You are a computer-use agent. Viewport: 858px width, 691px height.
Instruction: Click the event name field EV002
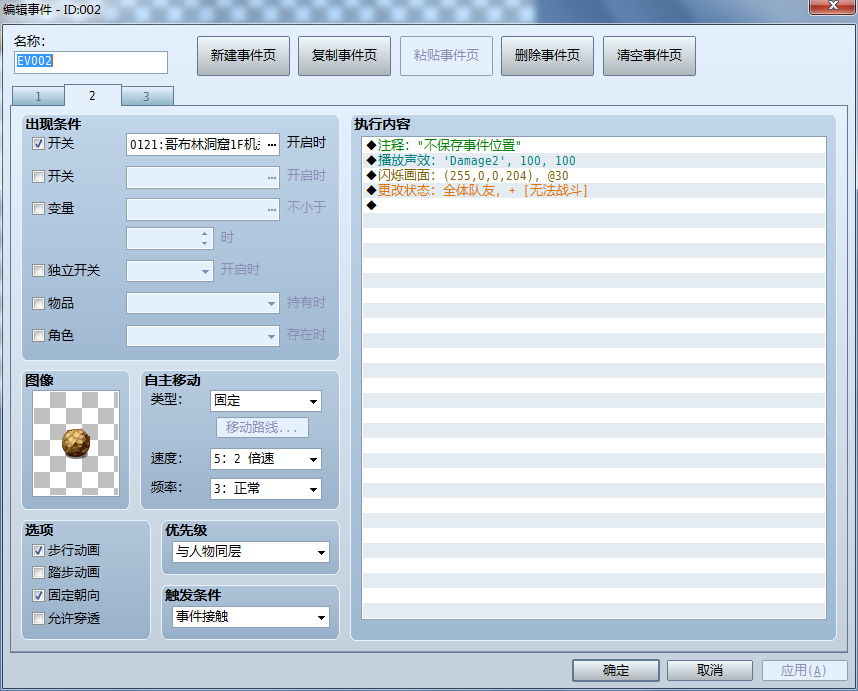tap(91, 62)
